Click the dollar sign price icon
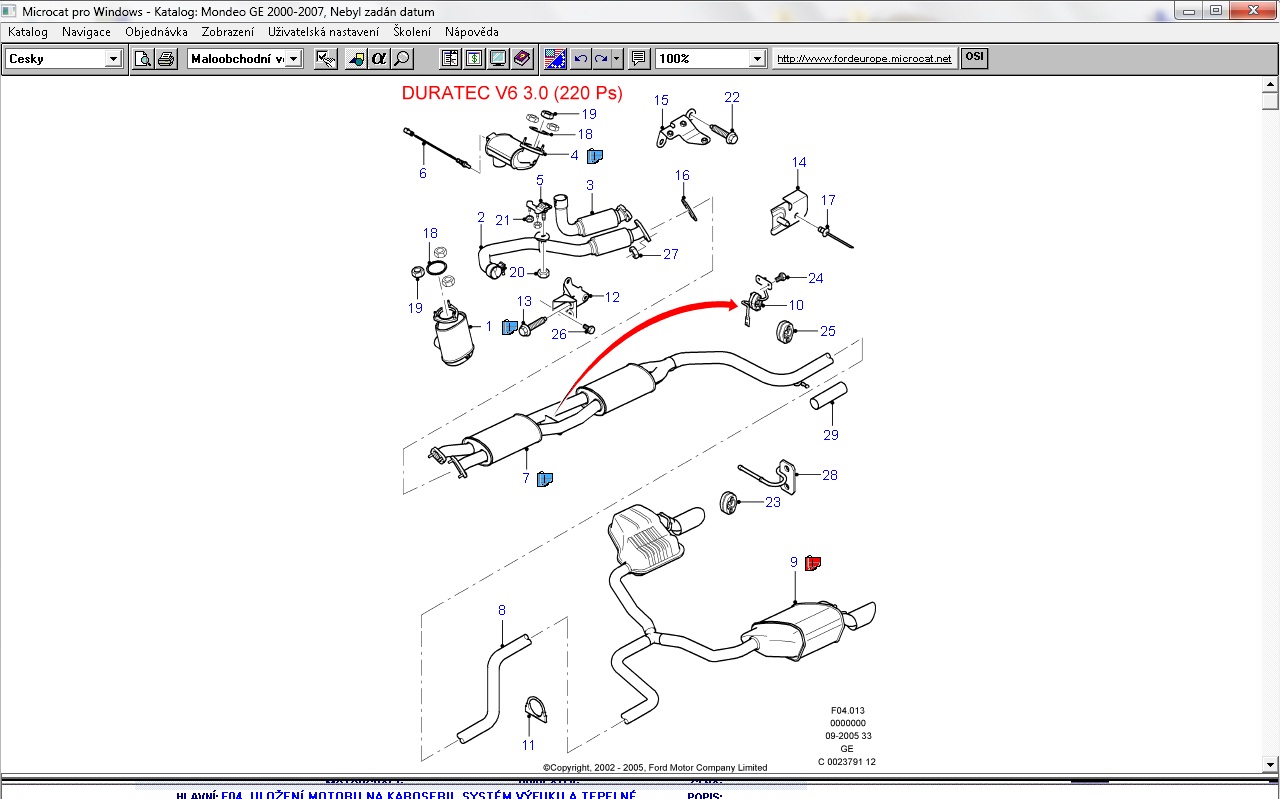This screenshot has width=1280, height=799. [x=474, y=59]
